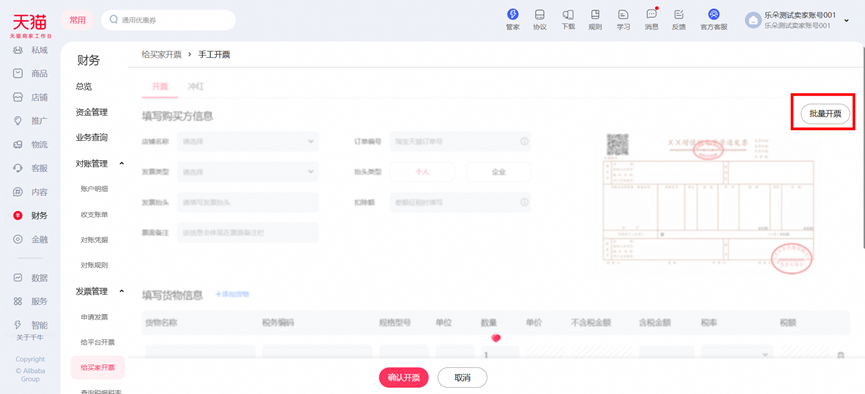865x394 pixels.
Task: Click the 订单编号 input field
Action: 460,141
